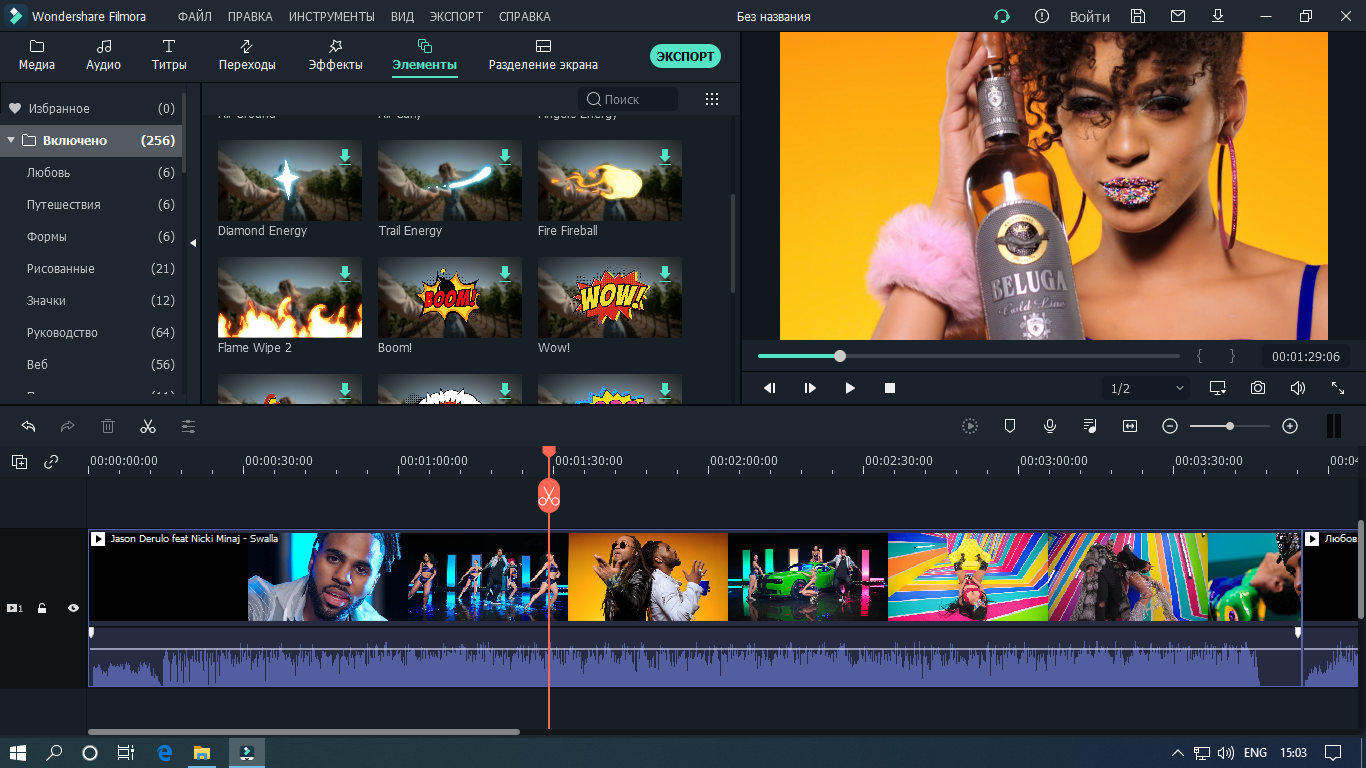Zoom in timeline with plus icon

click(1290, 426)
